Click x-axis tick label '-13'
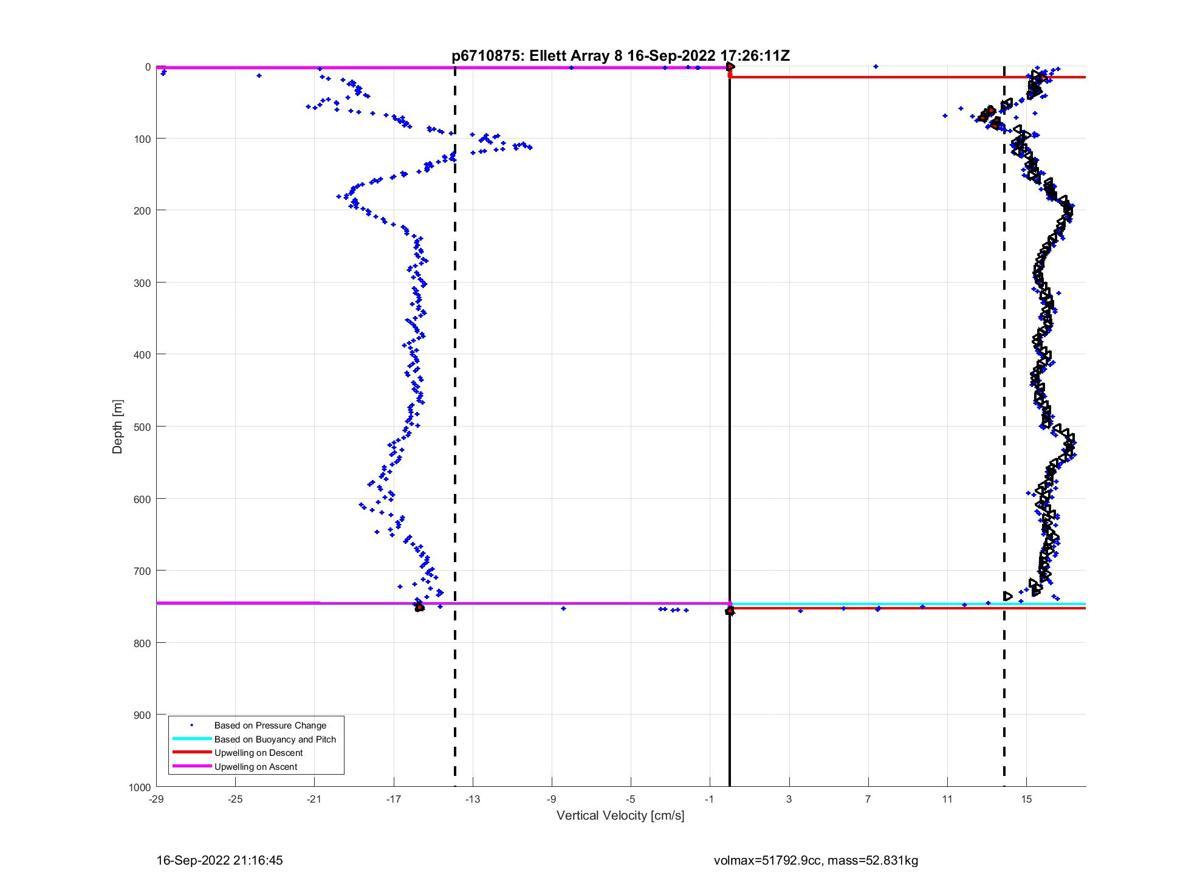This screenshot has height=885, width=1200. [x=472, y=799]
